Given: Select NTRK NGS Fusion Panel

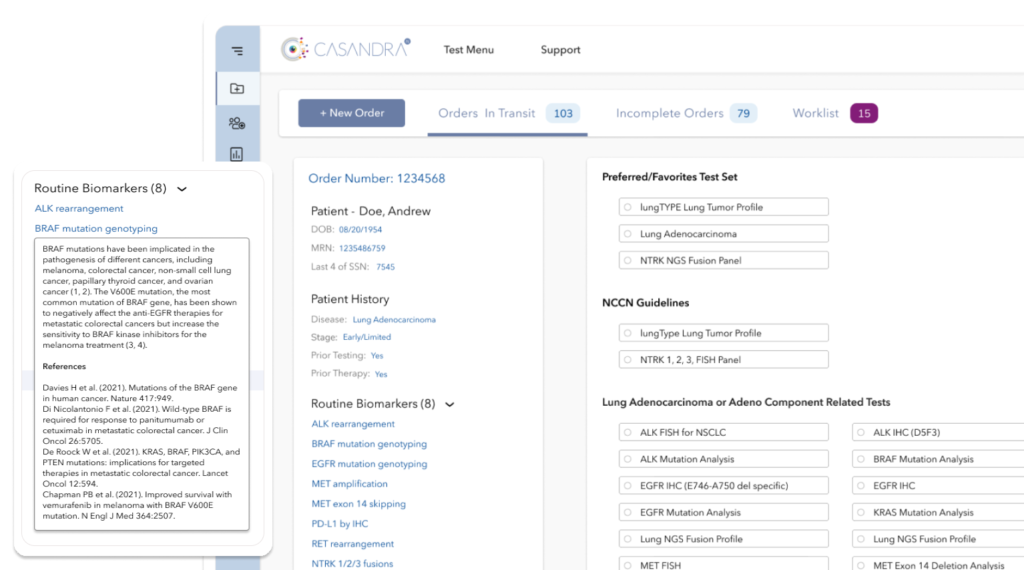Looking at the screenshot, I should (724, 261).
